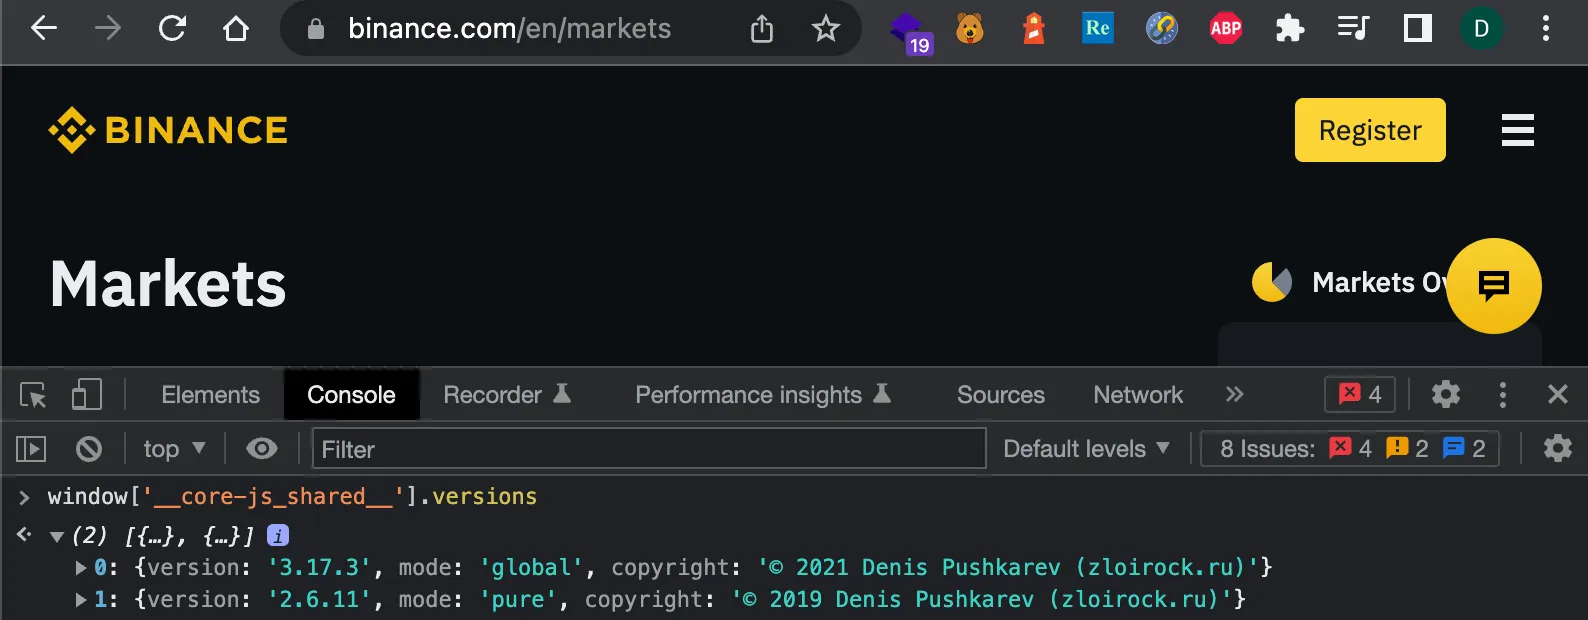Expand array item 0 version 3.17.3

point(81,568)
